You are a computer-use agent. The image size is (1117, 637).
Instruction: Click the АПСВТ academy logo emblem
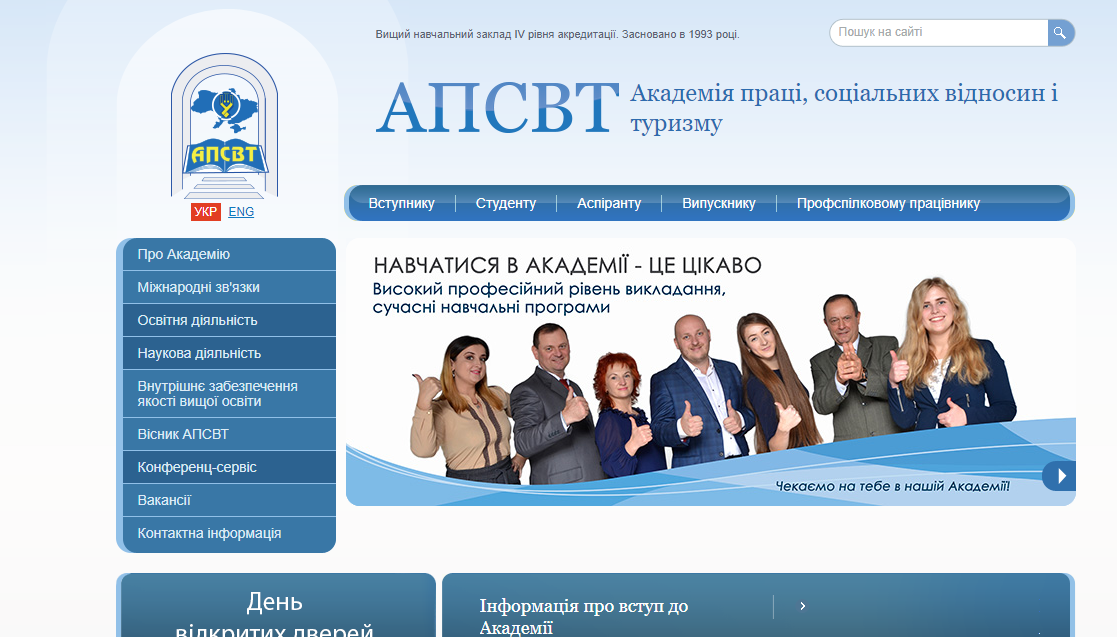[223, 130]
